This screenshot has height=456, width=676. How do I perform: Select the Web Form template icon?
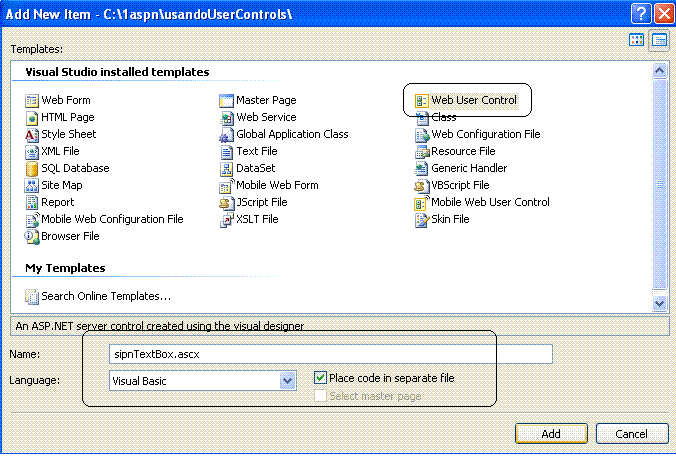pos(31,101)
